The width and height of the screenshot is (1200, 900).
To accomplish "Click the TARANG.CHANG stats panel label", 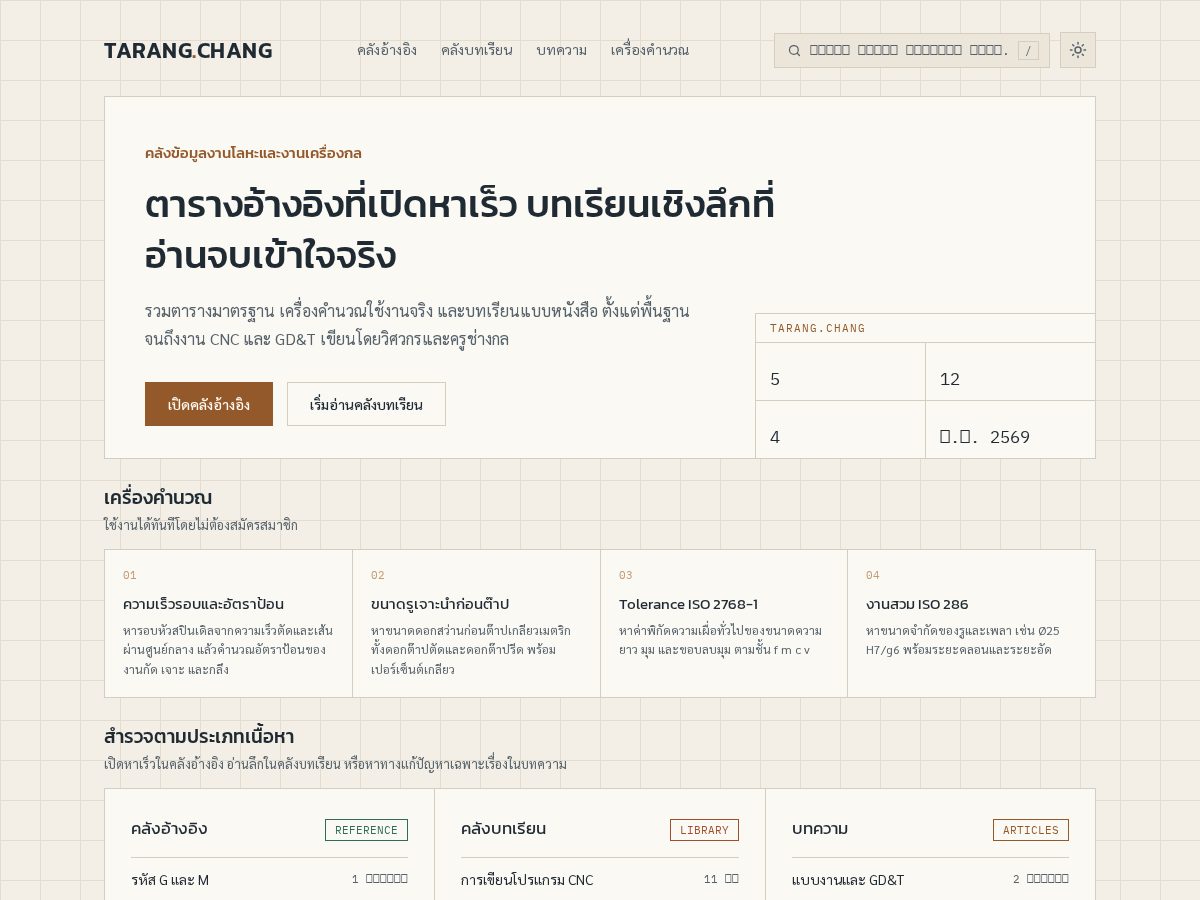I will (x=818, y=328).
